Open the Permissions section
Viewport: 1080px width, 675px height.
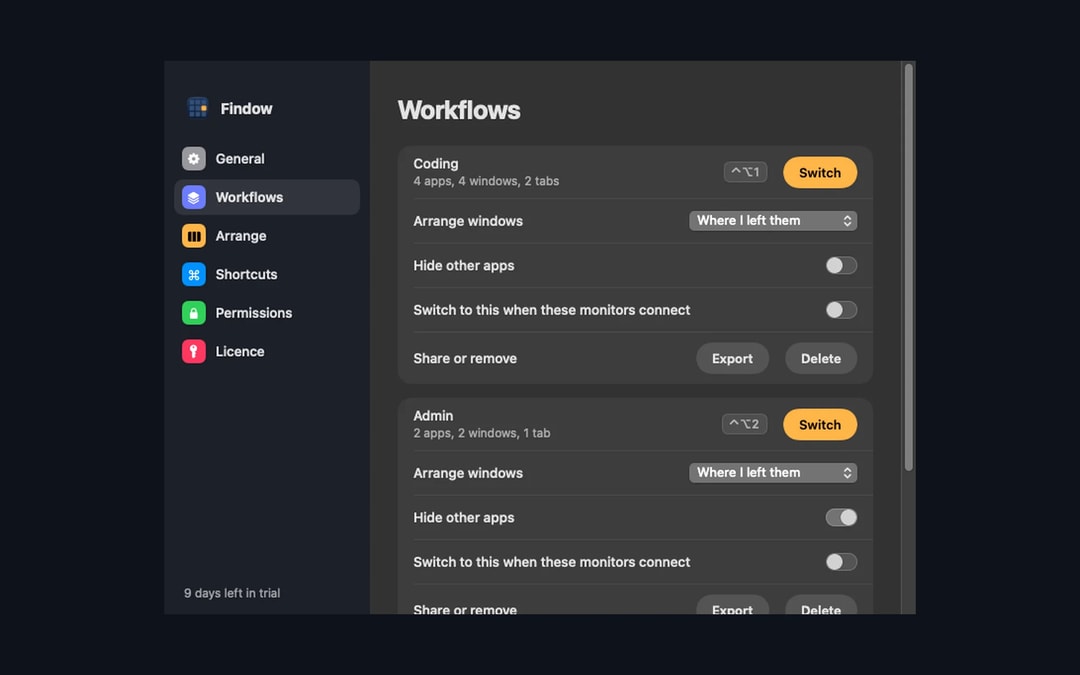(267, 313)
